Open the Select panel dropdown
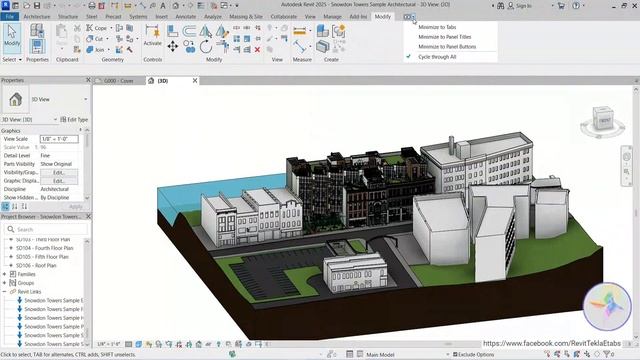The image size is (640, 360). pos(12,60)
